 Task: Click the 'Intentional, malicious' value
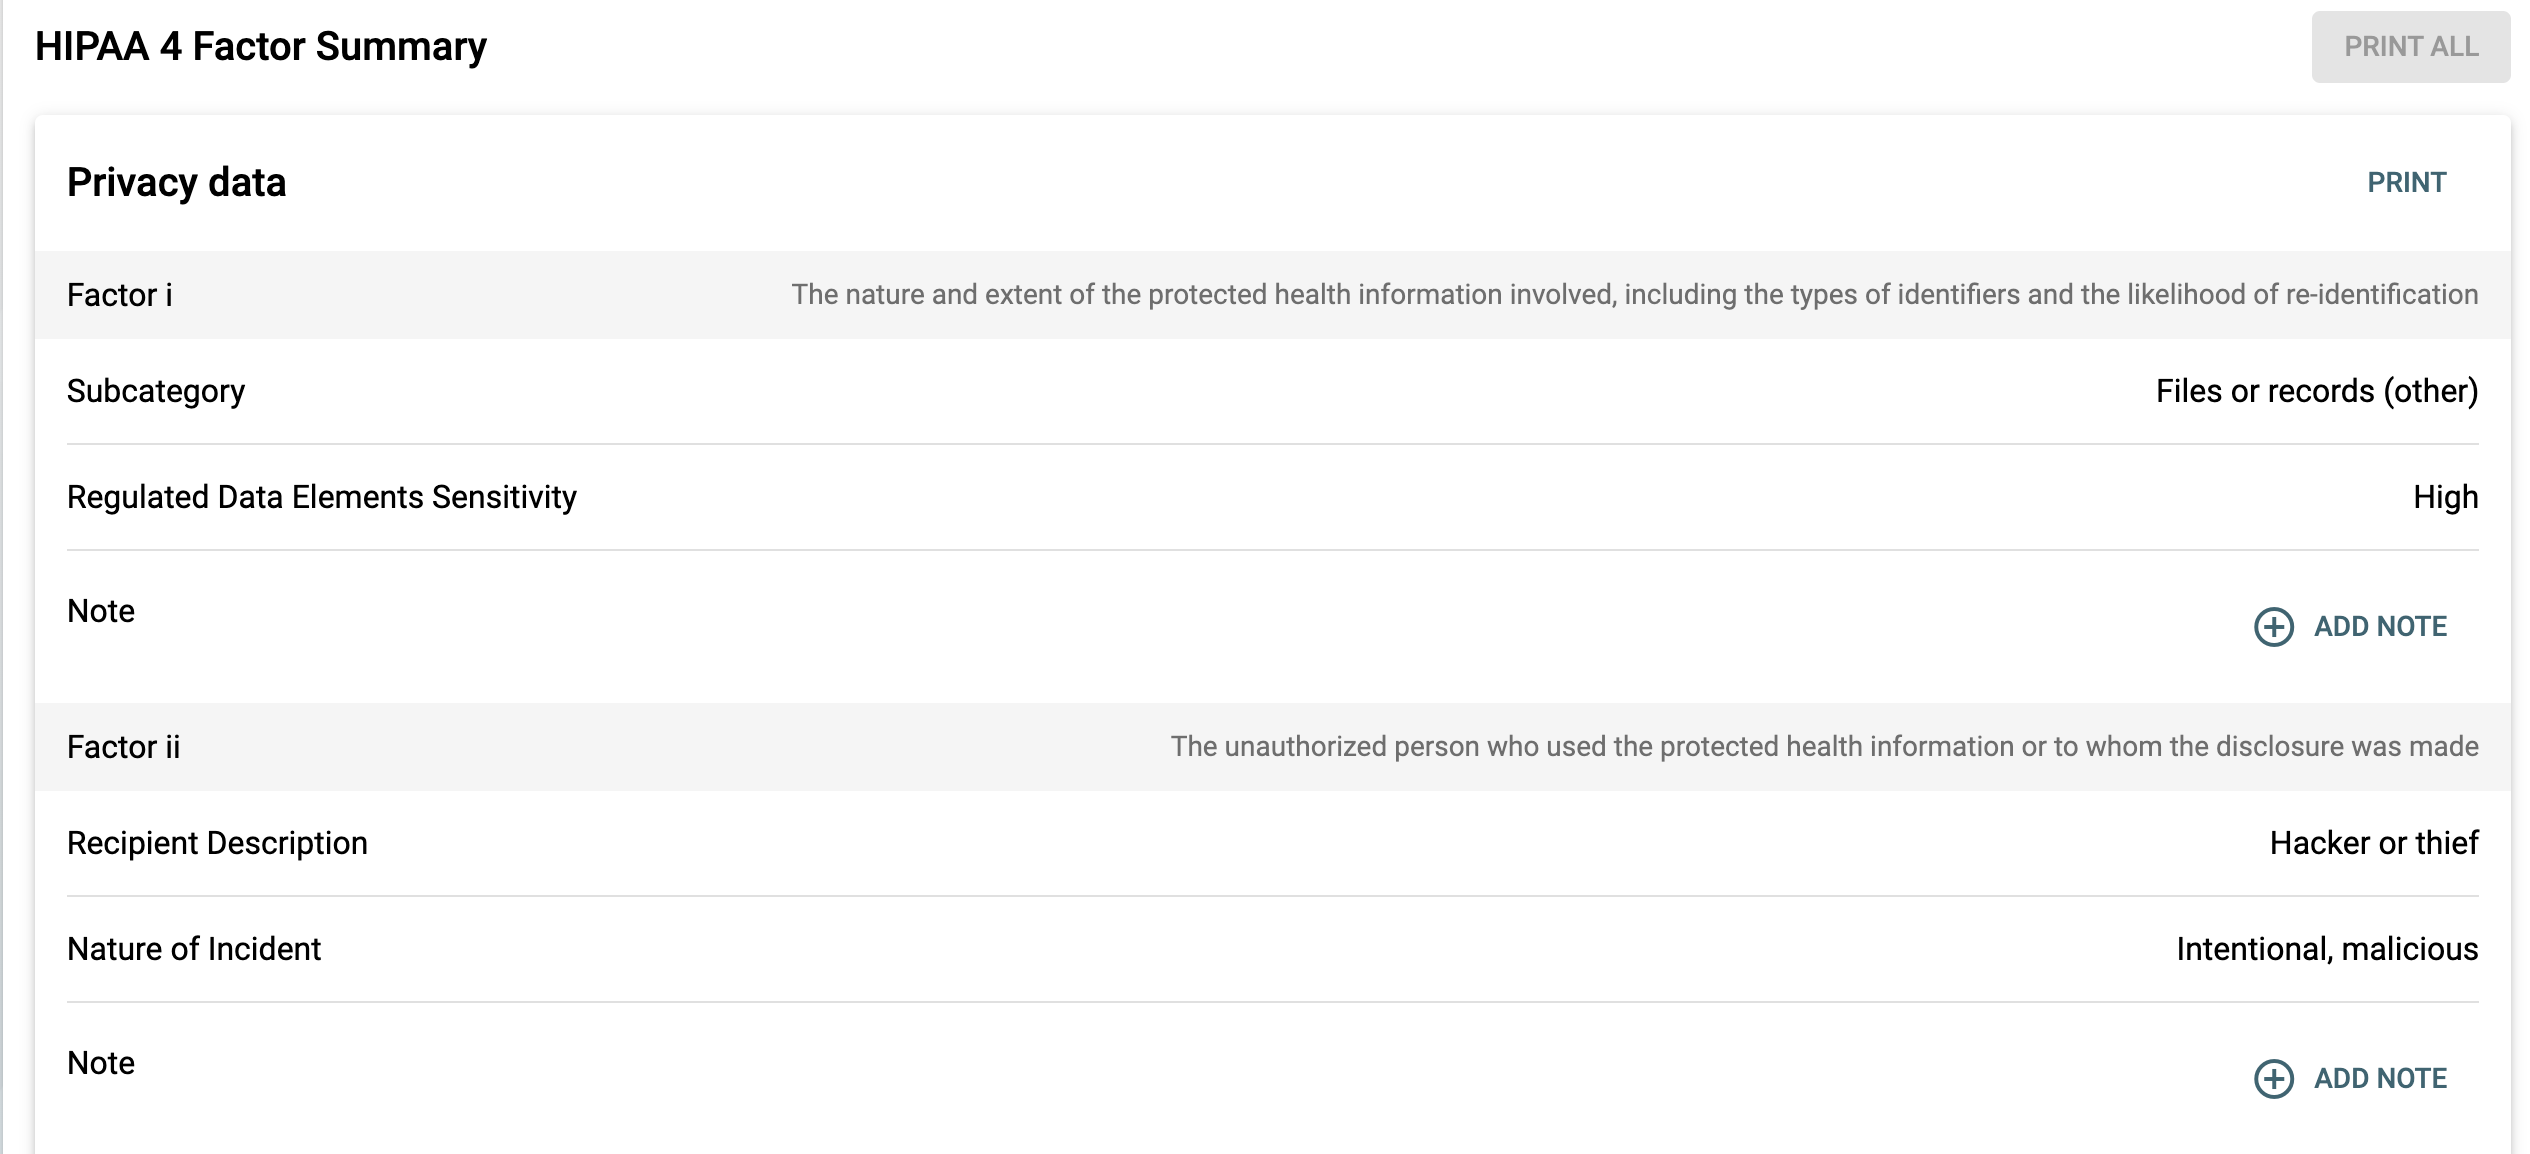click(2326, 949)
